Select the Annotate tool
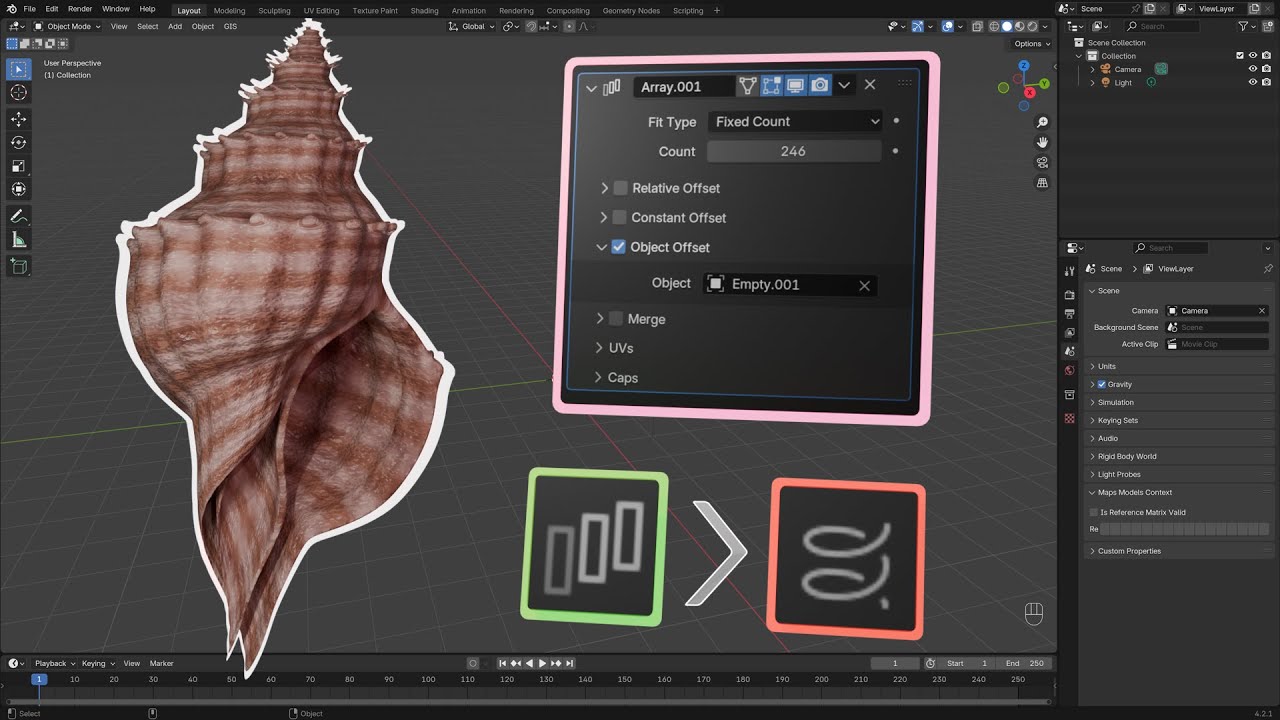The image size is (1280, 720). (x=18, y=216)
